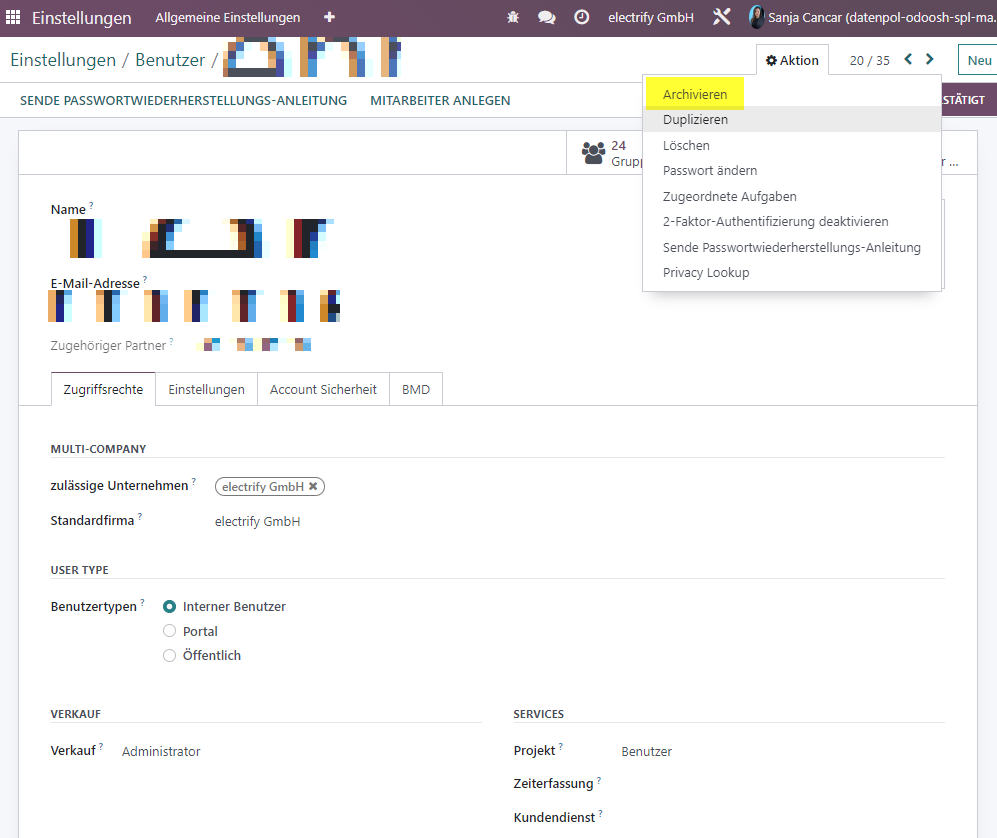Open the electrify GmbH company switcher
Viewport: 997px width, 838px height.
[x=650, y=18]
